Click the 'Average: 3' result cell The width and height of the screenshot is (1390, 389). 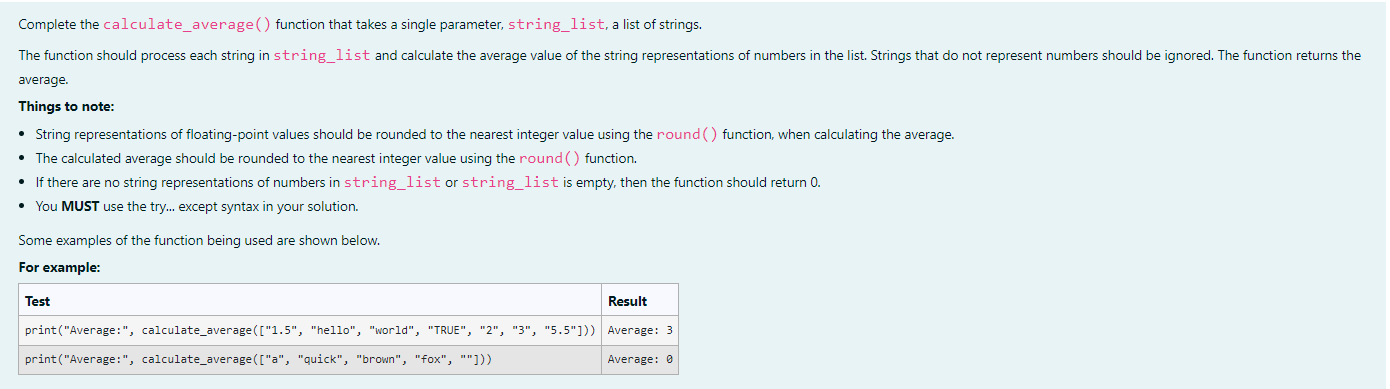pos(640,330)
